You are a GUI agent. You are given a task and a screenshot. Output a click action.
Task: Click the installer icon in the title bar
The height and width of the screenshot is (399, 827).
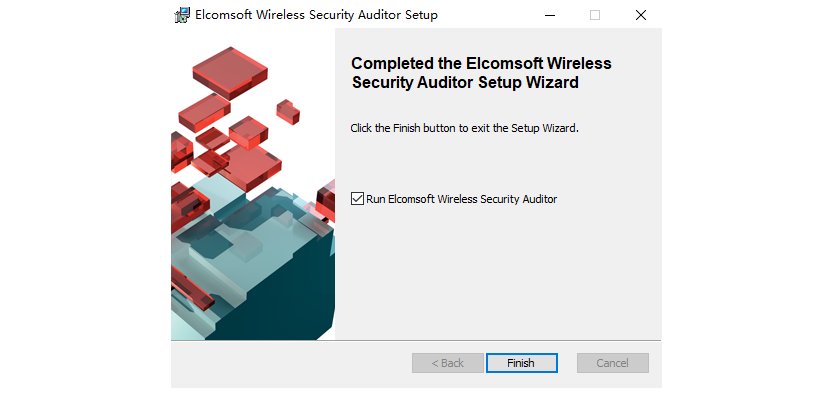[182, 15]
